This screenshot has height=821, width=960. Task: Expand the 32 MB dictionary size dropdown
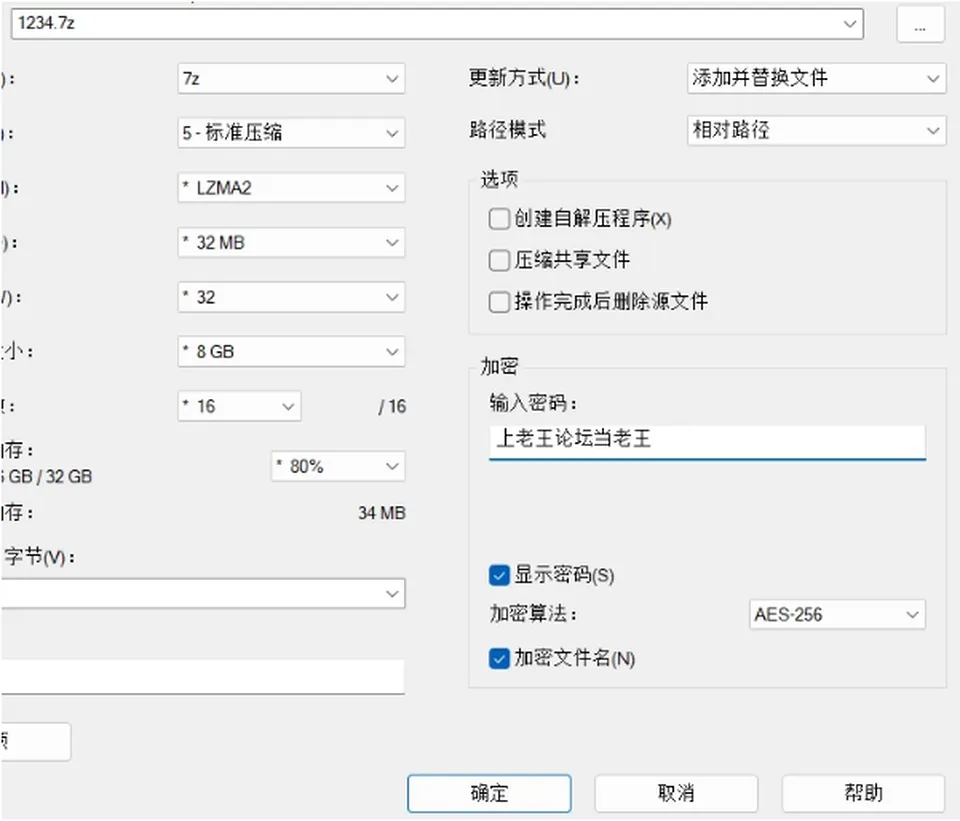coord(291,242)
